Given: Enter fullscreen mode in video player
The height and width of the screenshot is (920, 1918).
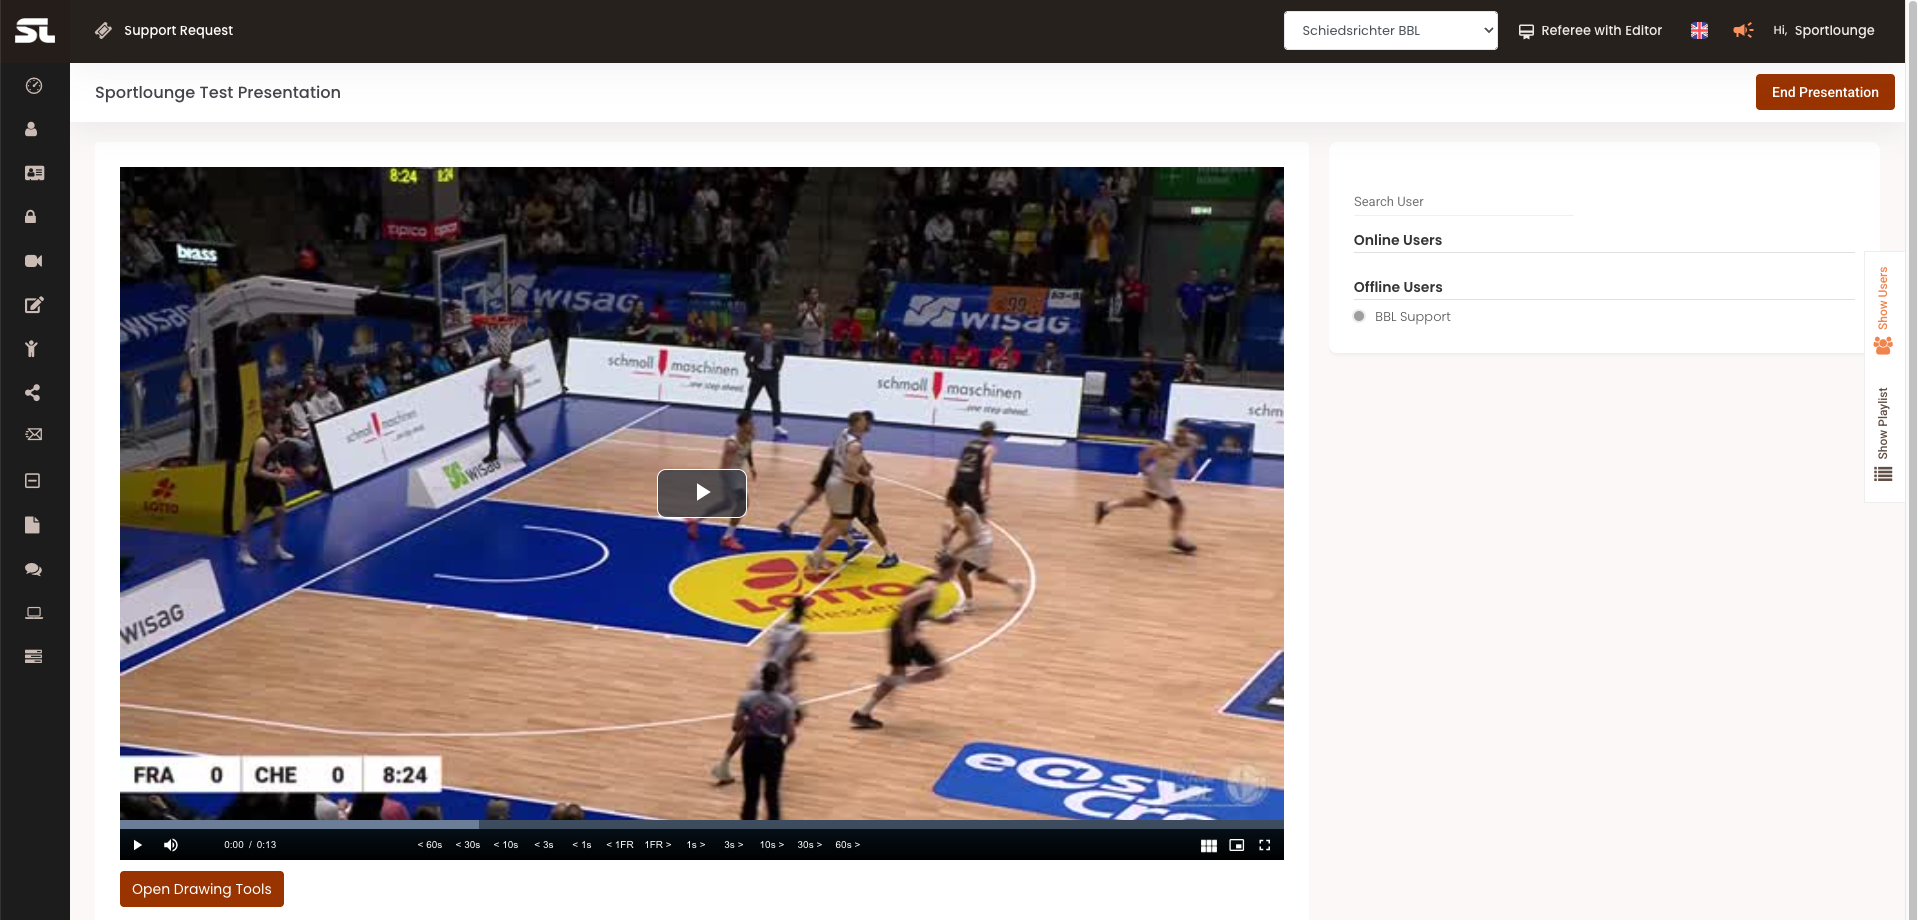Looking at the screenshot, I should 1265,846.
